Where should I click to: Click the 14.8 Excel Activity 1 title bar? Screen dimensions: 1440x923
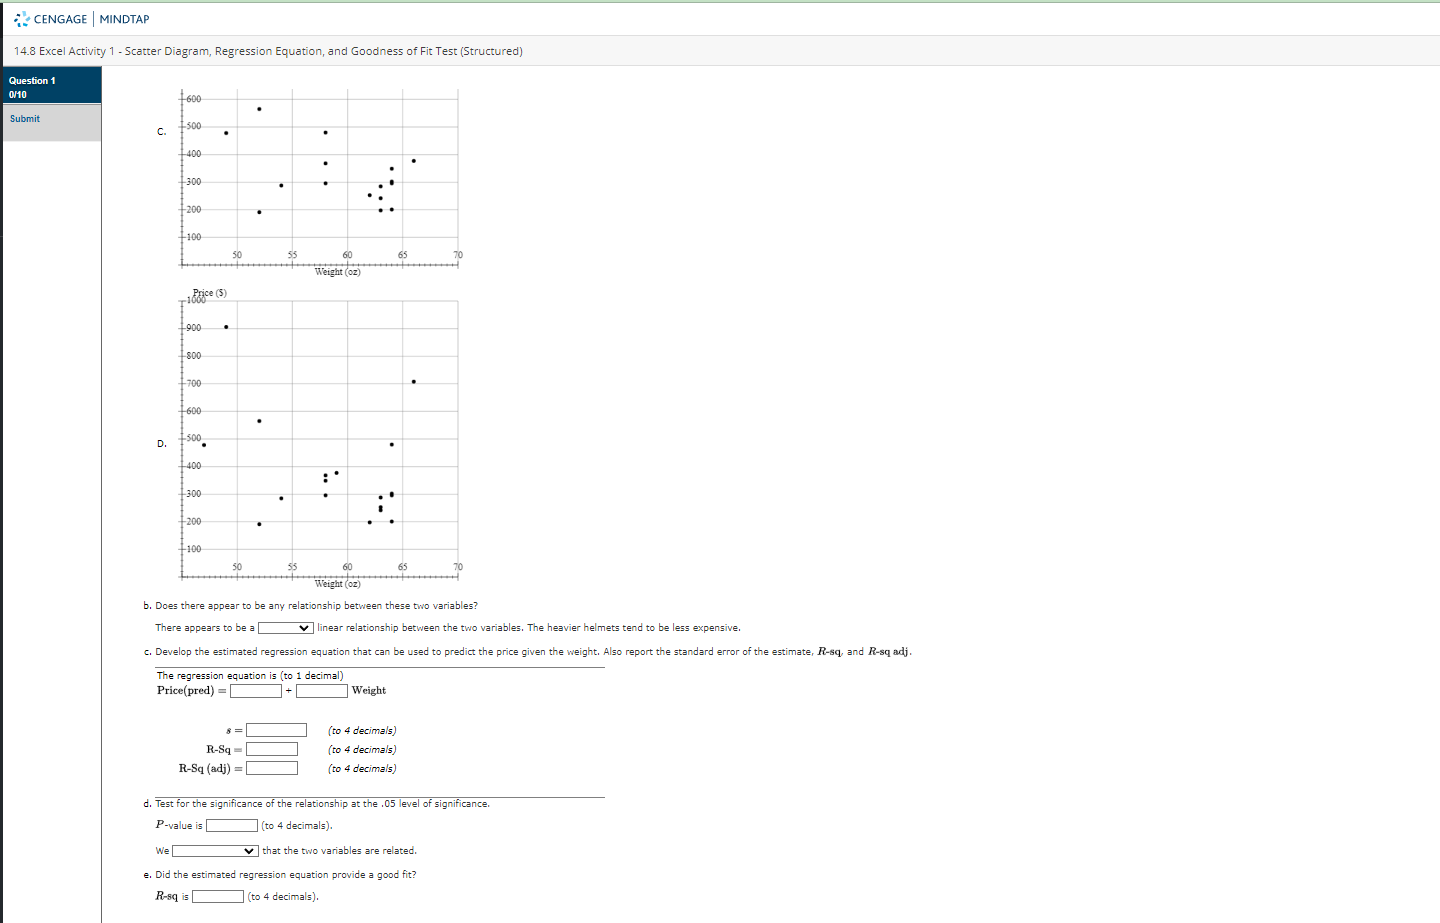coord(266,51)
